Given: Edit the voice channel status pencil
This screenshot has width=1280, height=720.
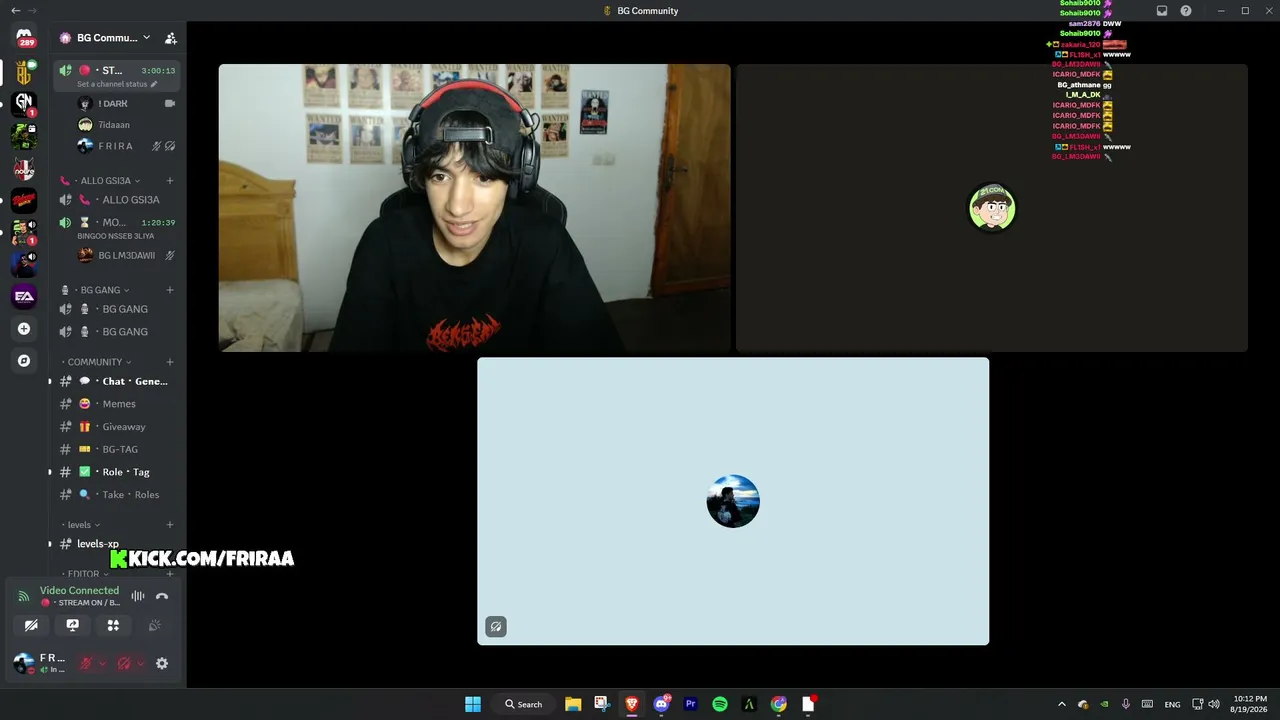Looking at the screenshot, I should coord(153,84).
